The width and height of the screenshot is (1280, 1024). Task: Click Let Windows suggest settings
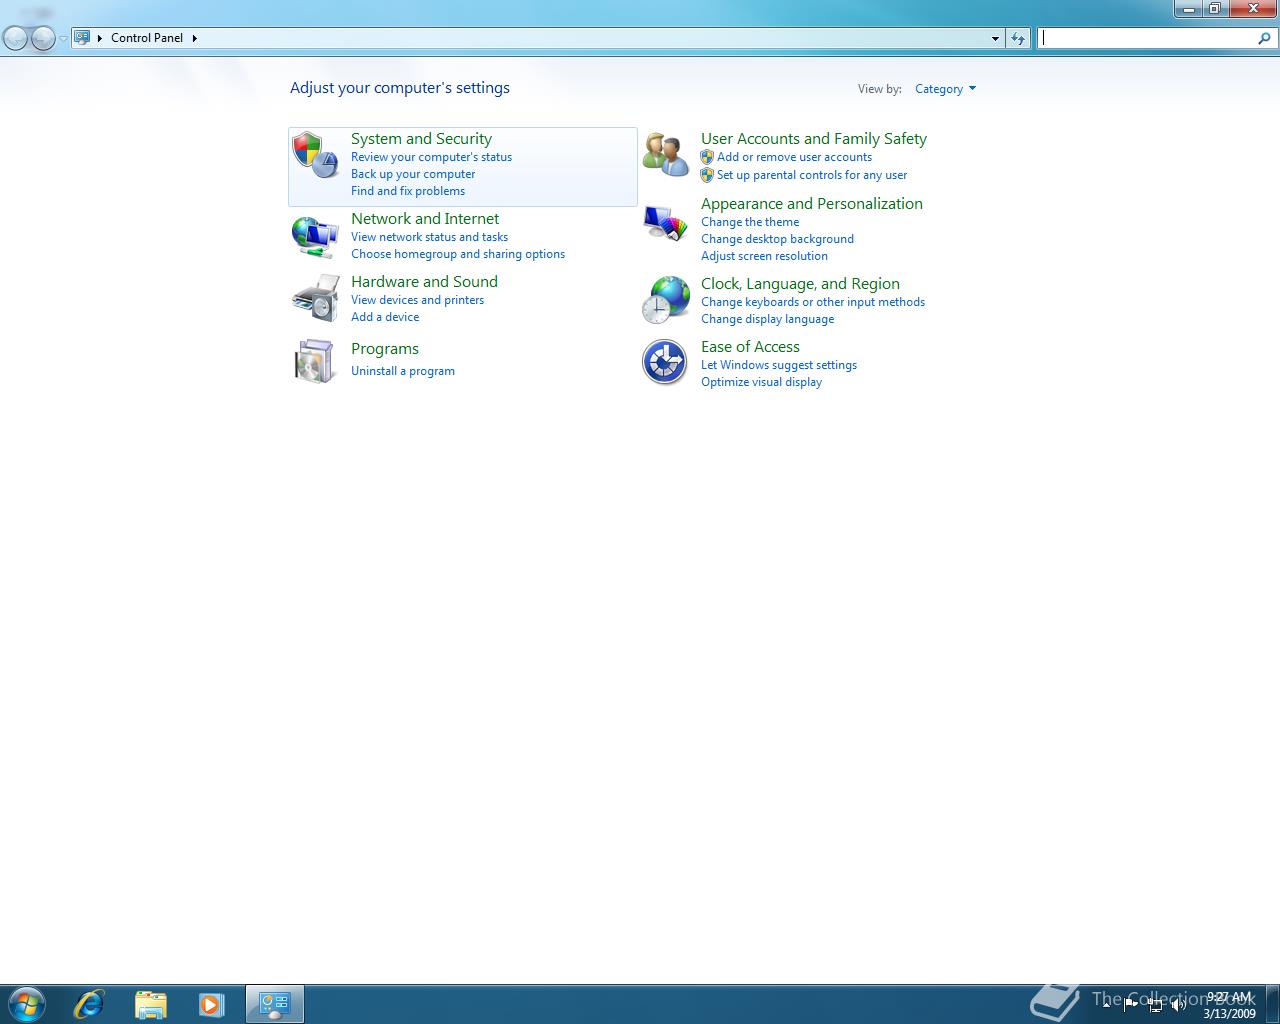click(779, 365)
